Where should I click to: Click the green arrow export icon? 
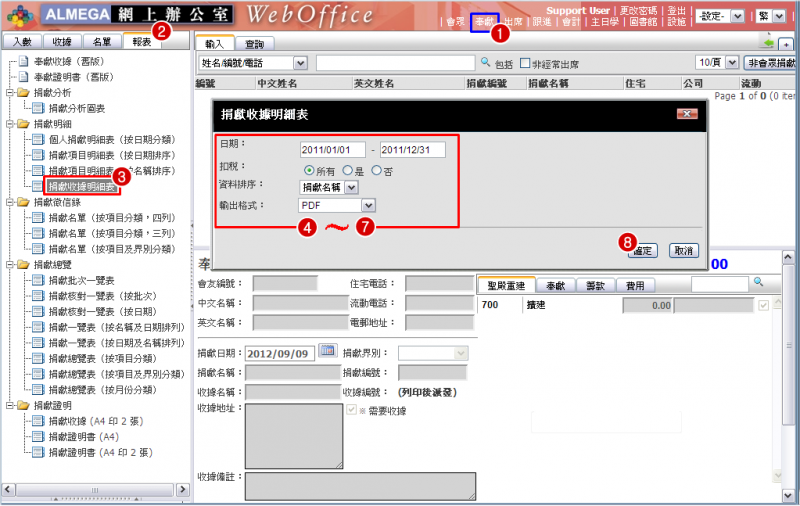[768, 43]
